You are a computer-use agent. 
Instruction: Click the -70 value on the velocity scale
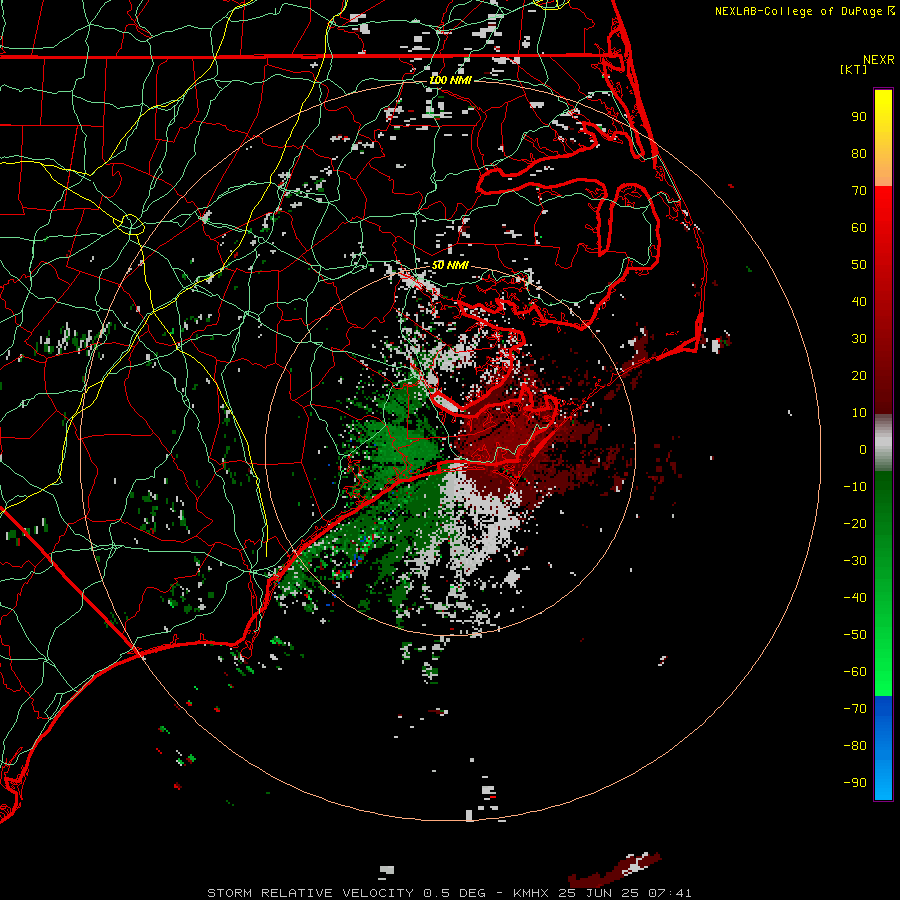click(x=855, y=709)
